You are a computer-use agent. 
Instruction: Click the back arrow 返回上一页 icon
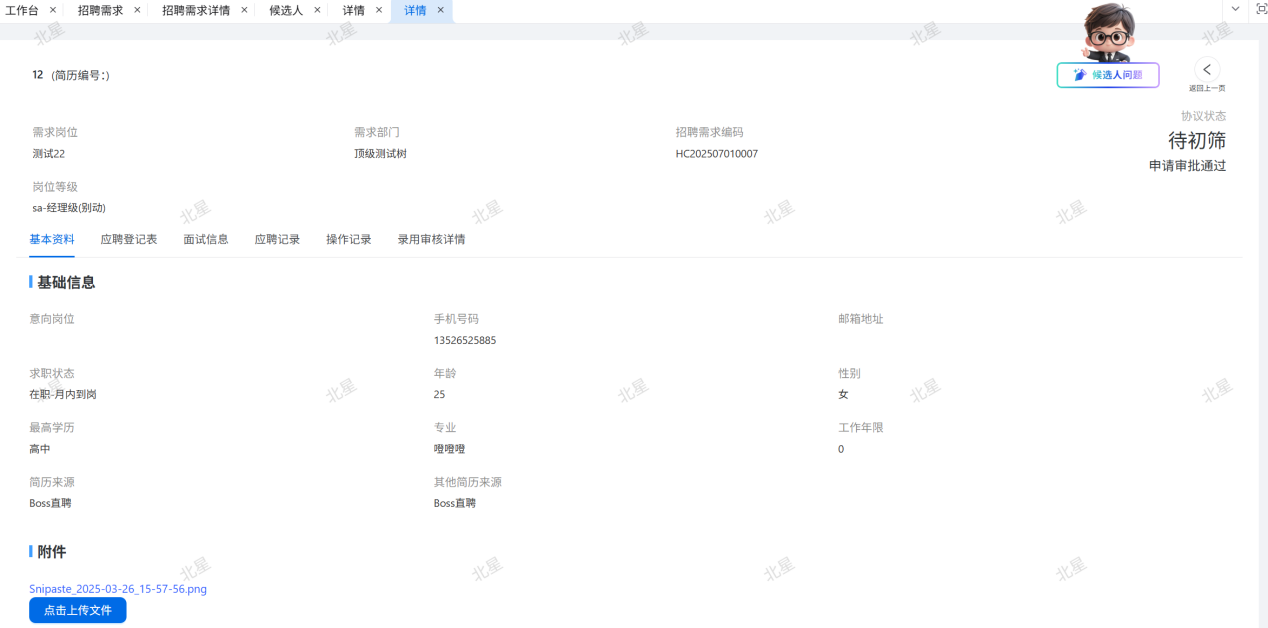[x=1207, y=69]
